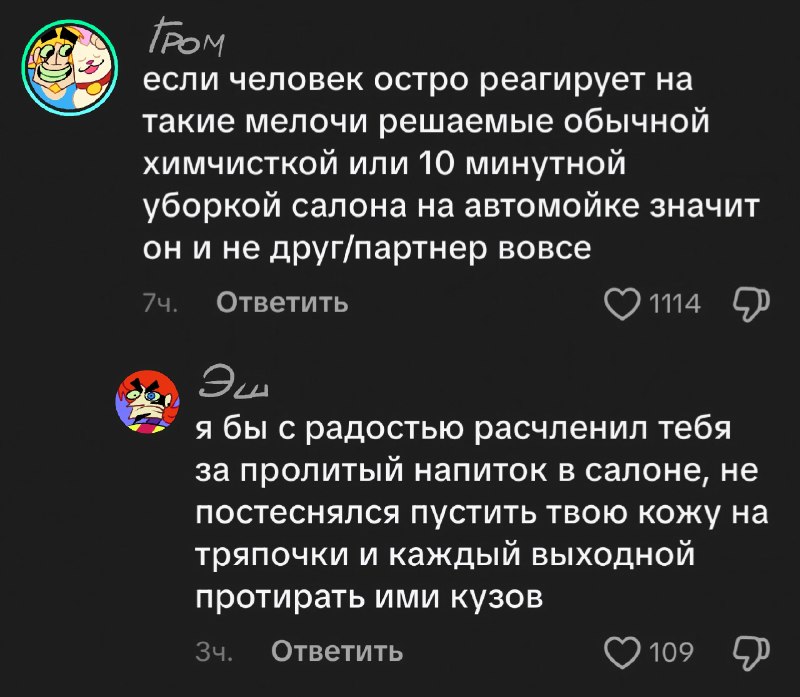Select the reply line beginning 'я бы с радостью'
The image size is (800, 697).
[x=464, y=430]
